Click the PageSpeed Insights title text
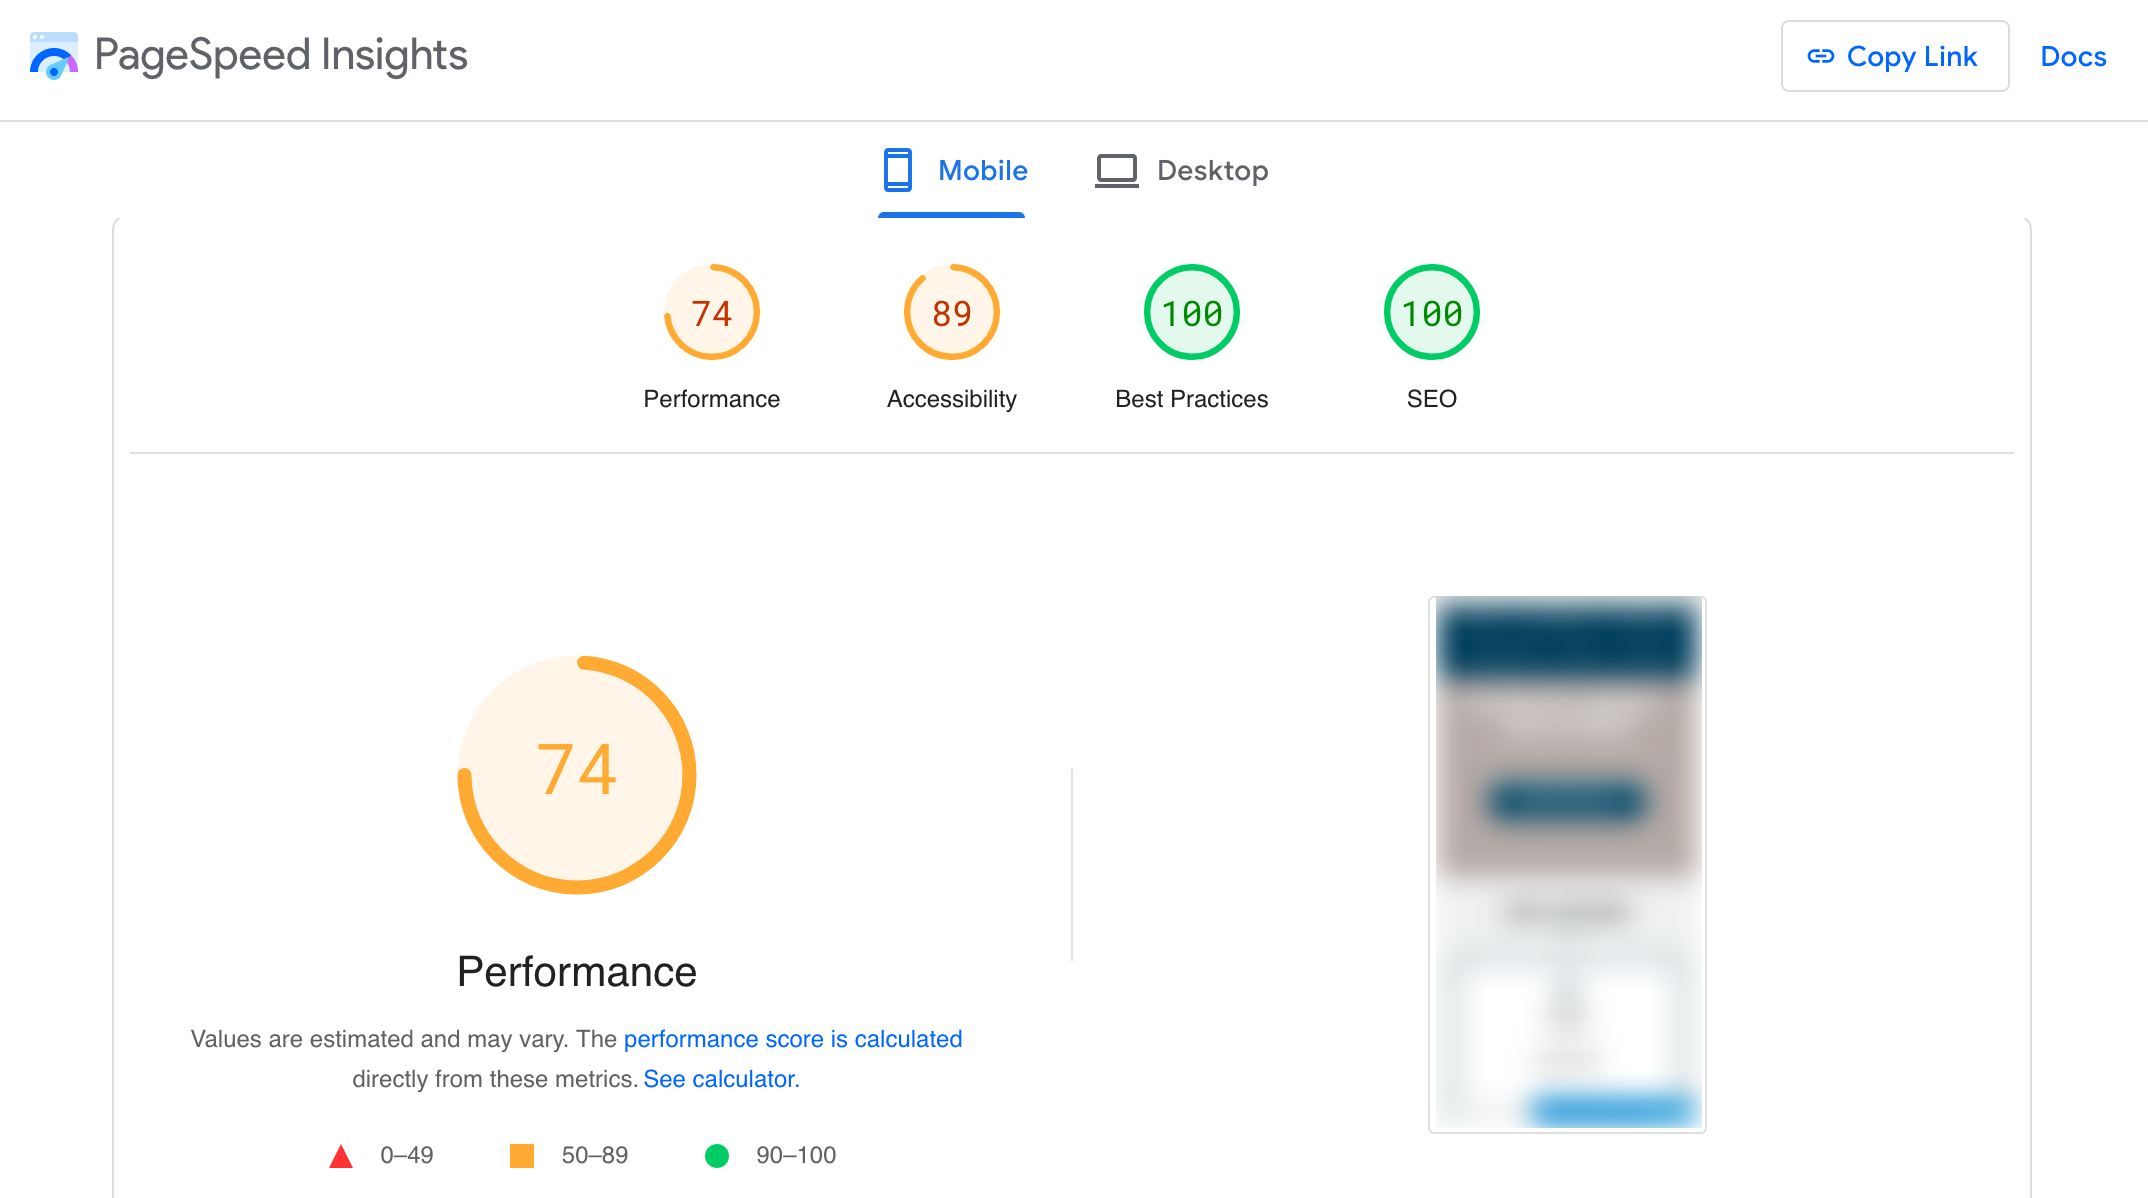2148x1198 pixels. (x=281, y=55)
